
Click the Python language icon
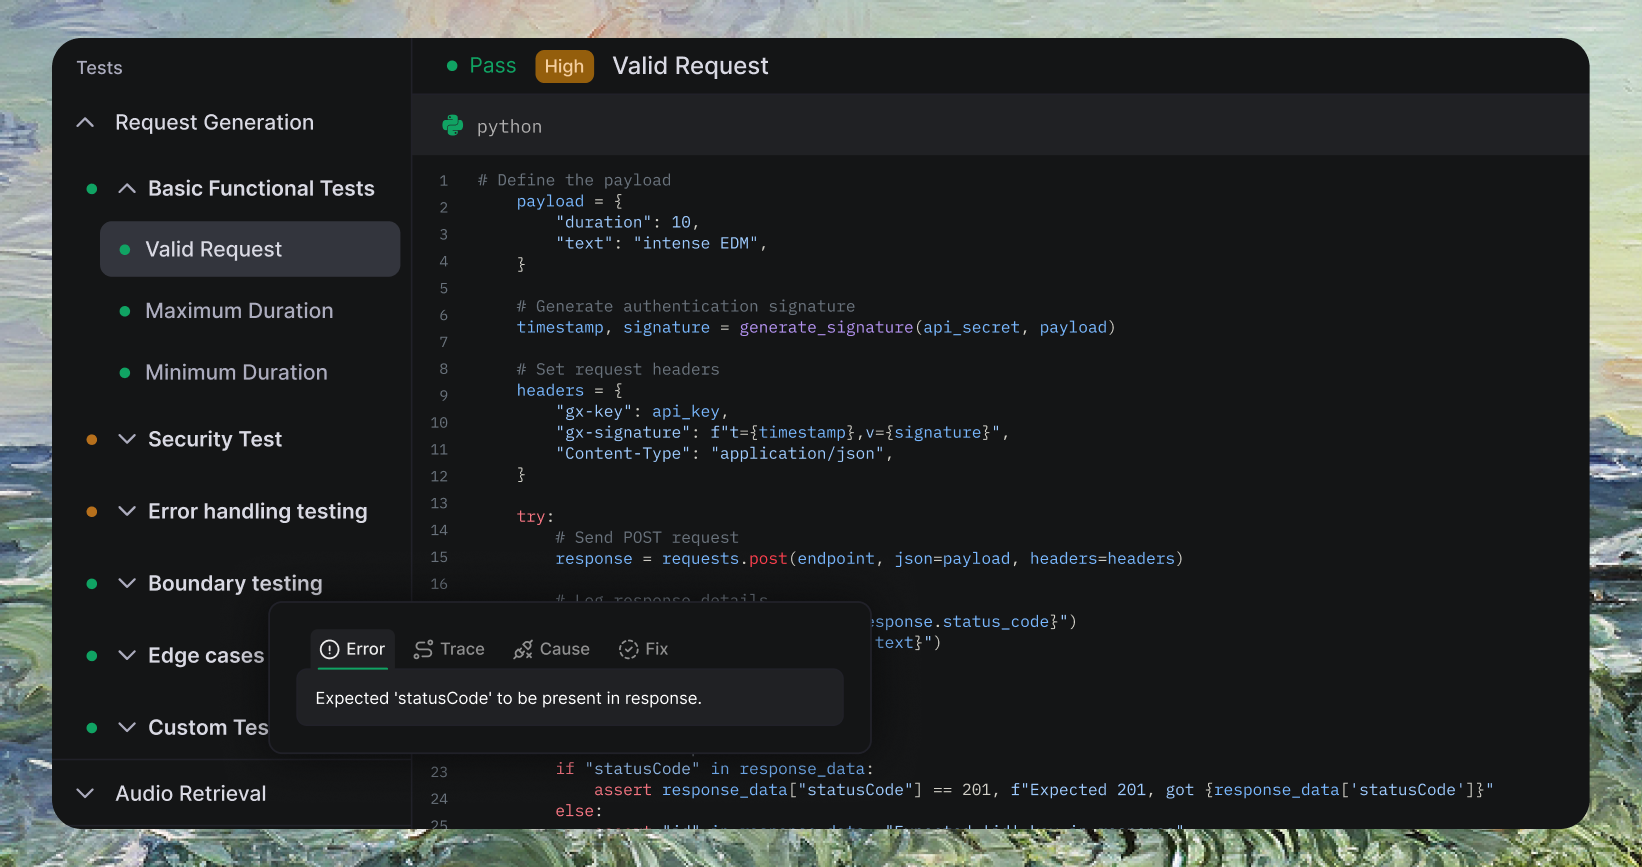click(453, 125)
